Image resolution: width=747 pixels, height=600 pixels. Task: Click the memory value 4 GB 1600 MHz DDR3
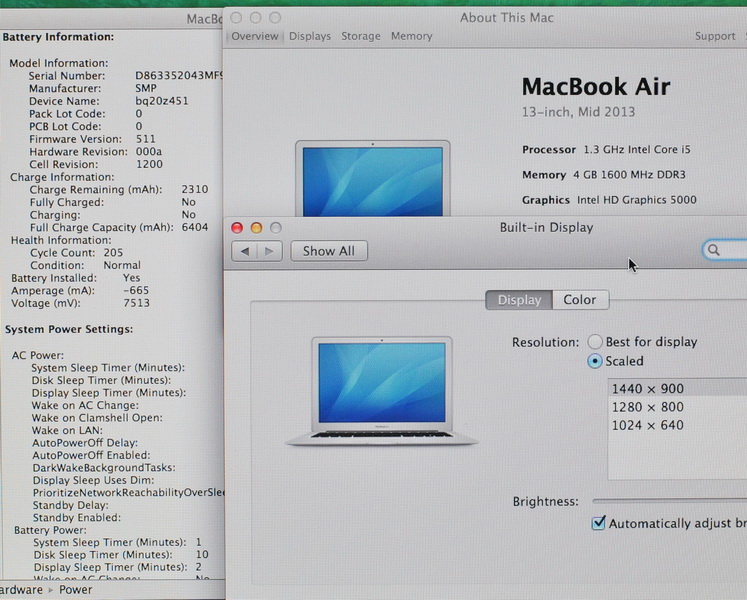point(629,175)
